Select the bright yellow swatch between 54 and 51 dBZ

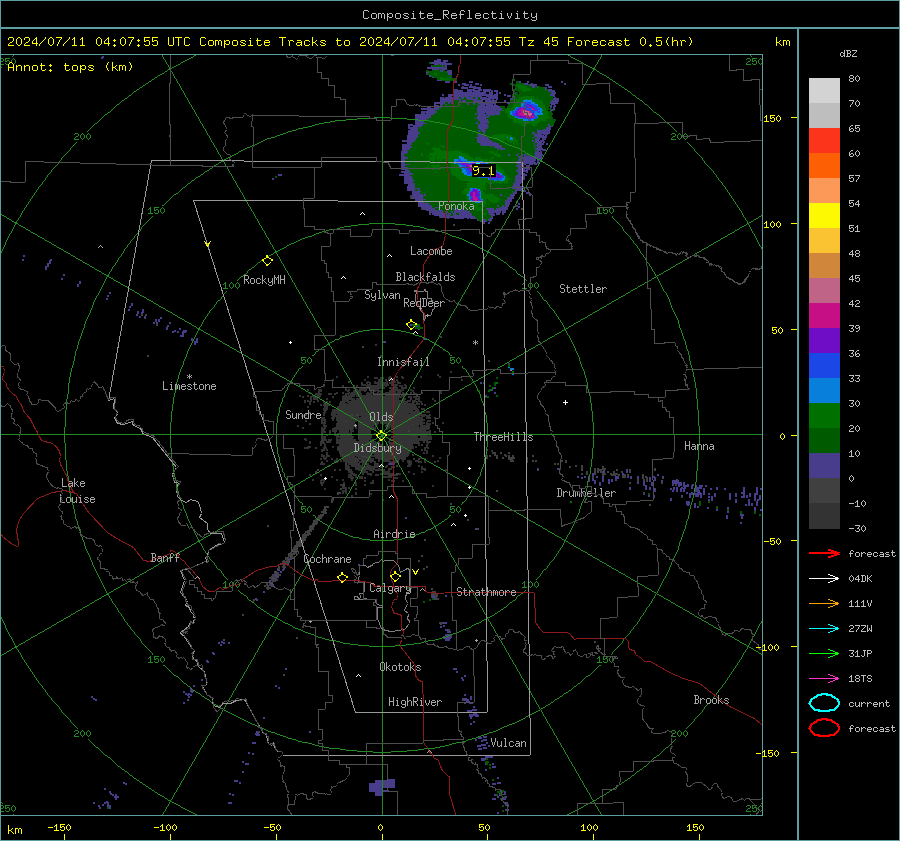pos(824,216)
